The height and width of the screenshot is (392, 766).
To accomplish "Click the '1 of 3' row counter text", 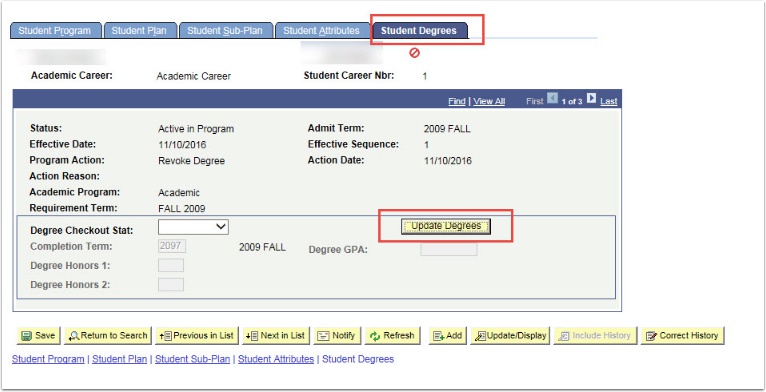I will click(x=572, y=102).
